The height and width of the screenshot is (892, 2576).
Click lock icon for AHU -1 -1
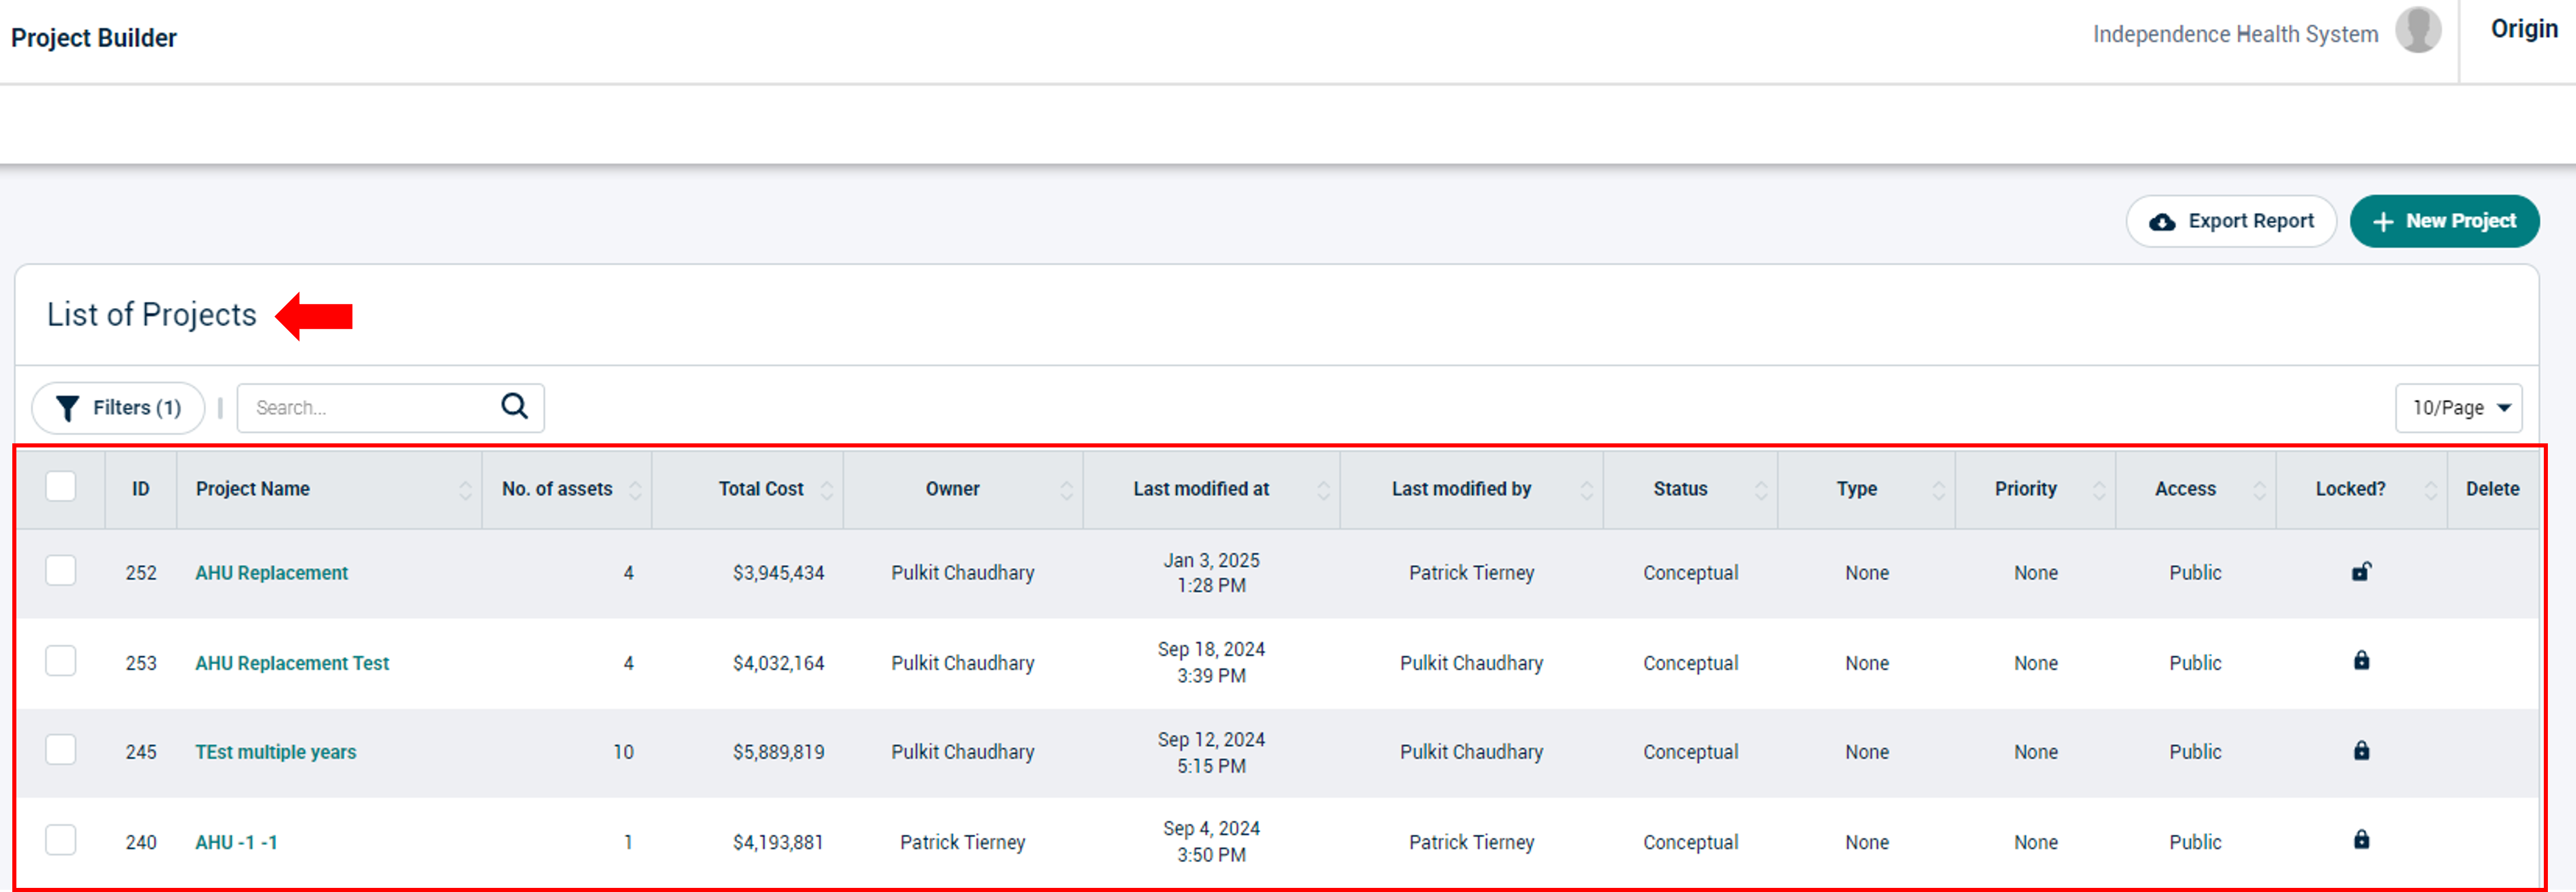click(x=2361, y=839)
